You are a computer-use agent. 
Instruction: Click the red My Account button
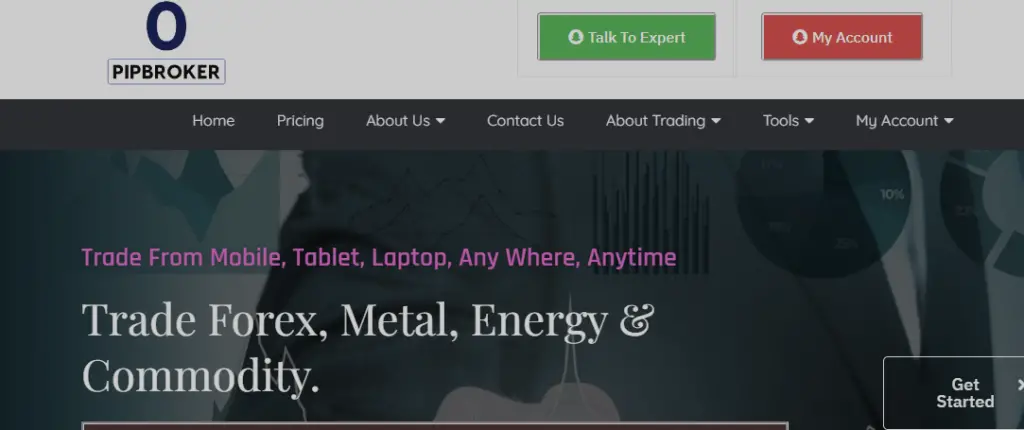pyautogui.click(x=842, y=37)
